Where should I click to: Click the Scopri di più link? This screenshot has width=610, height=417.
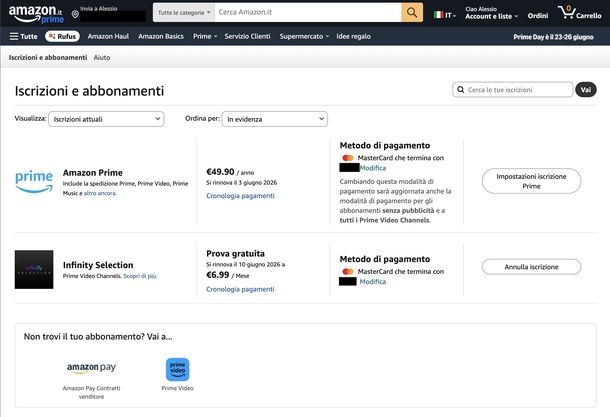pos(140,276)
